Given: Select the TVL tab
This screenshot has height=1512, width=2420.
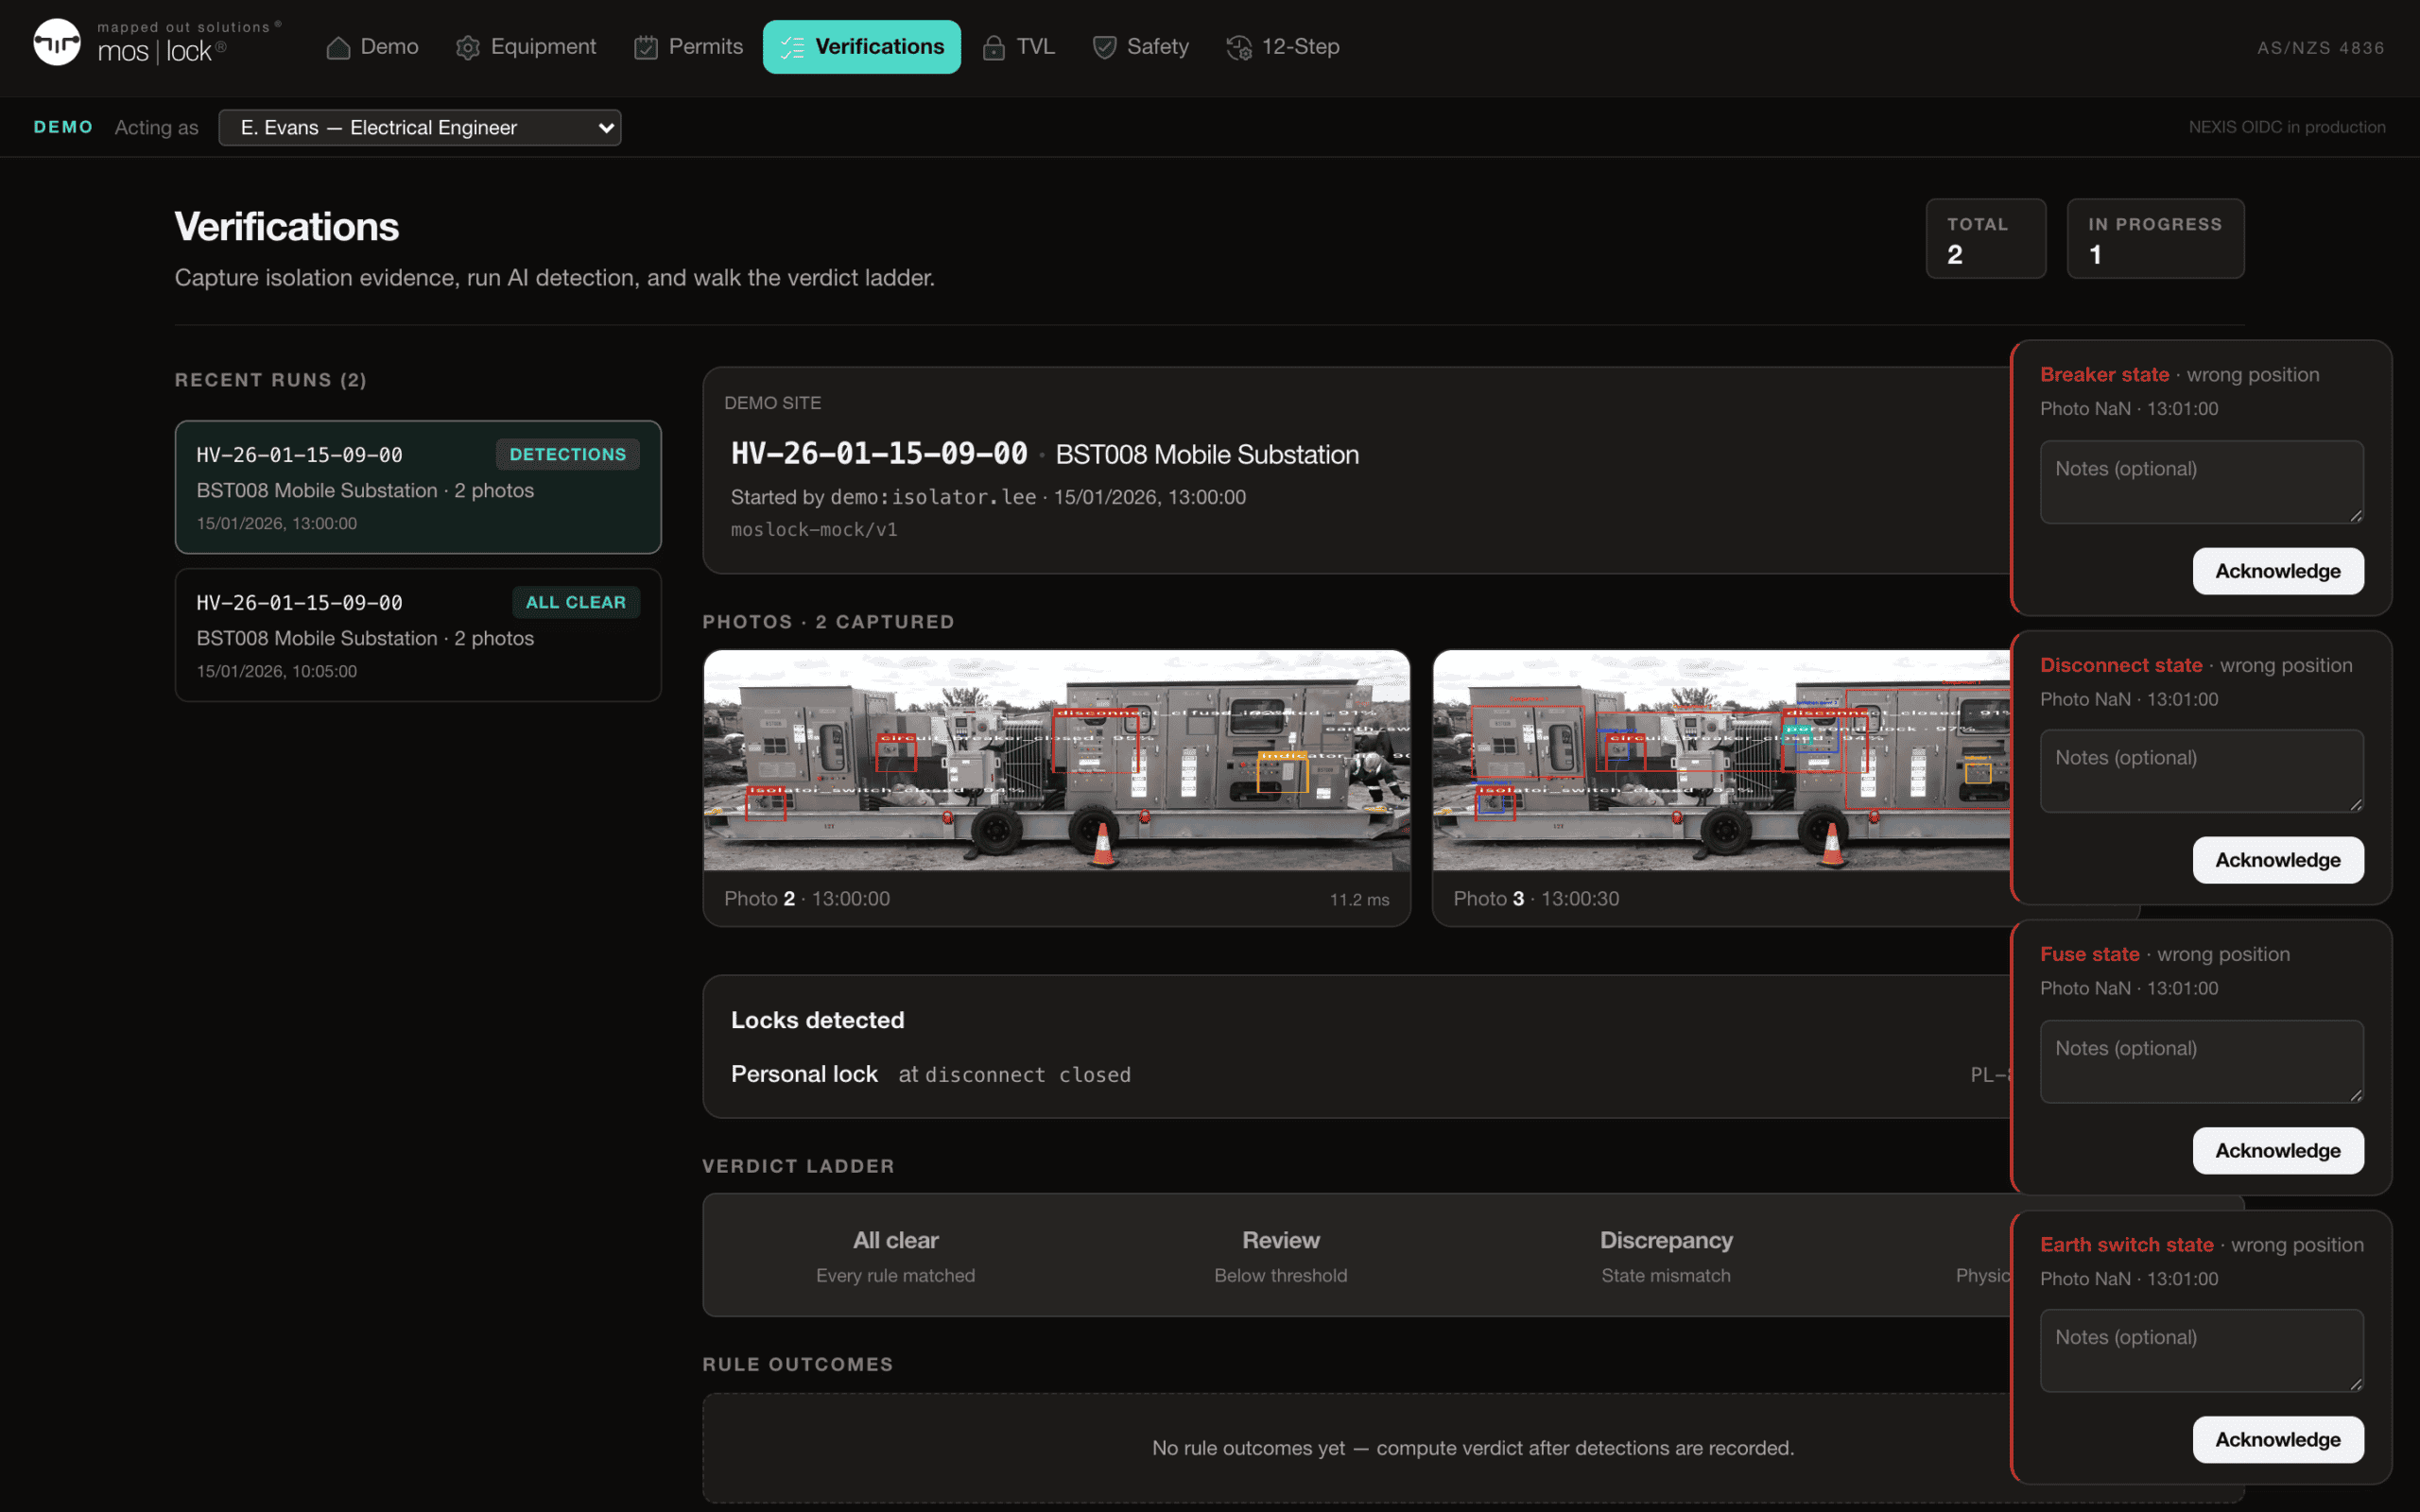Looking at the screenshot, I should click(1018, 47).
